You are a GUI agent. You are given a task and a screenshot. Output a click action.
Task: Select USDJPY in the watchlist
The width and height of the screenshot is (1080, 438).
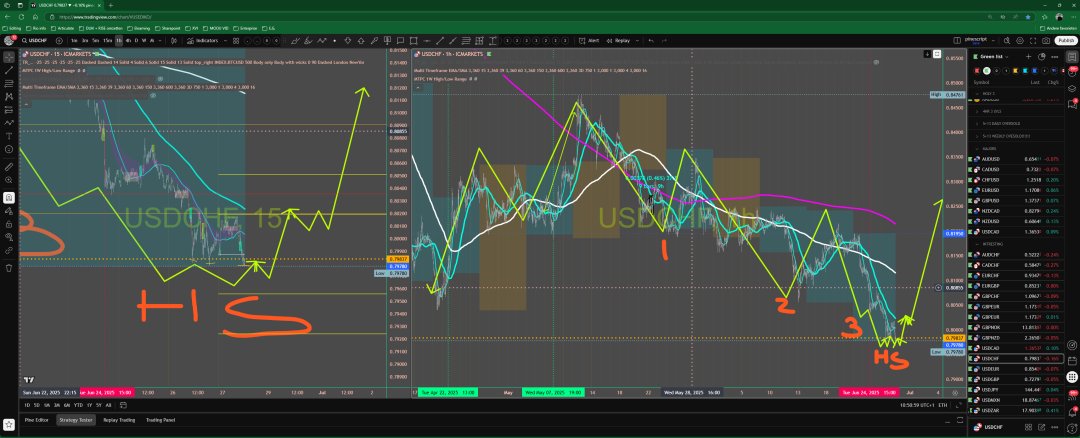(1016, 389)
